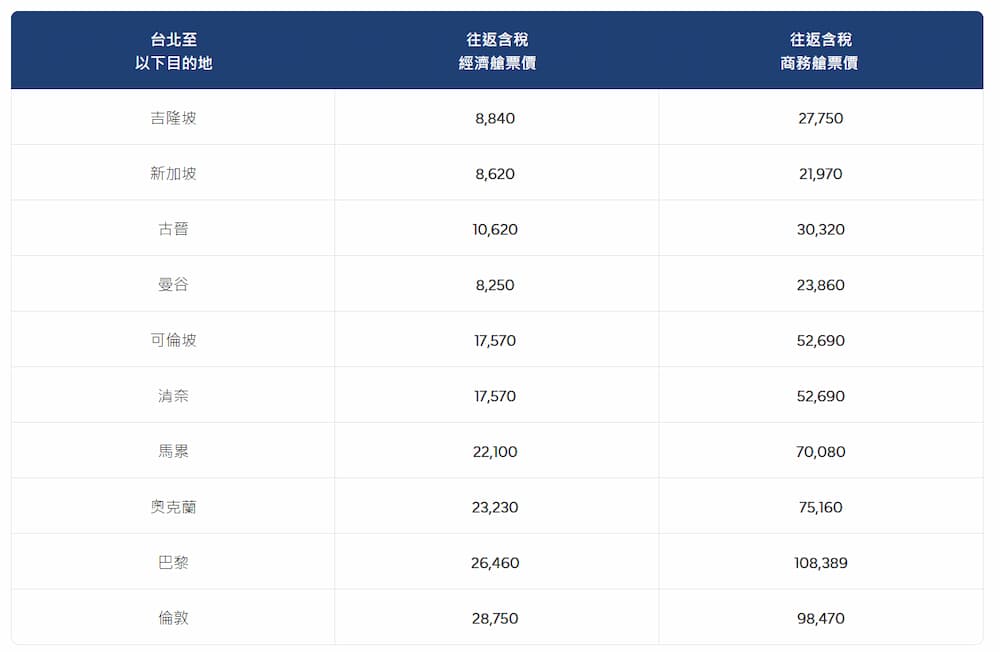Click business fare 75,160 for 奧克蘭
Screen dimensions: 1000x652
(820, 507)
